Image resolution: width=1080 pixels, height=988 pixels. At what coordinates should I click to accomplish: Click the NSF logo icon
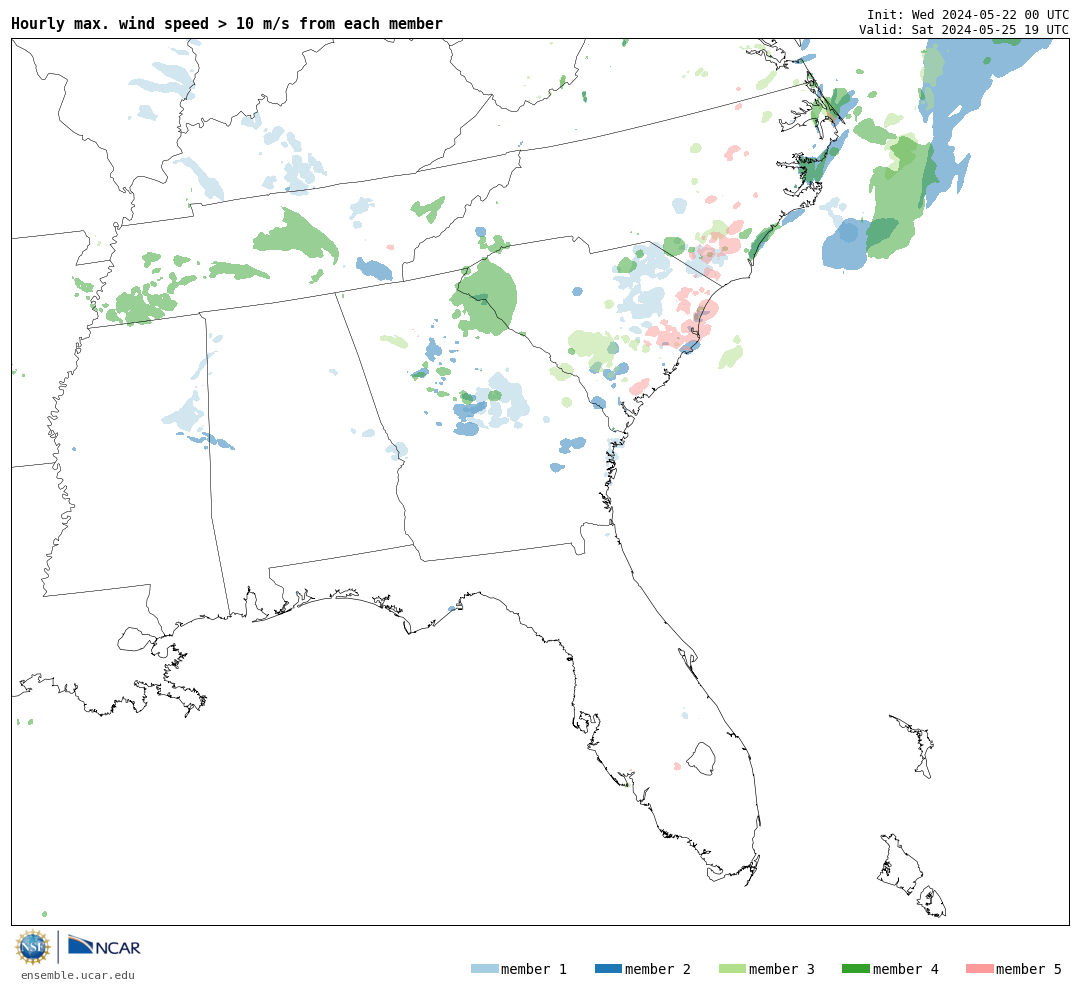click(x=32, y=947)
